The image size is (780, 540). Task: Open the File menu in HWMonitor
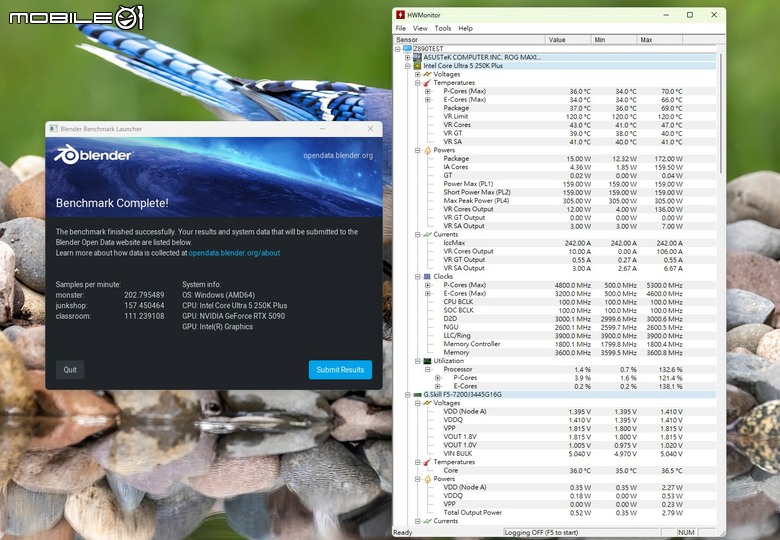[400, 28]
